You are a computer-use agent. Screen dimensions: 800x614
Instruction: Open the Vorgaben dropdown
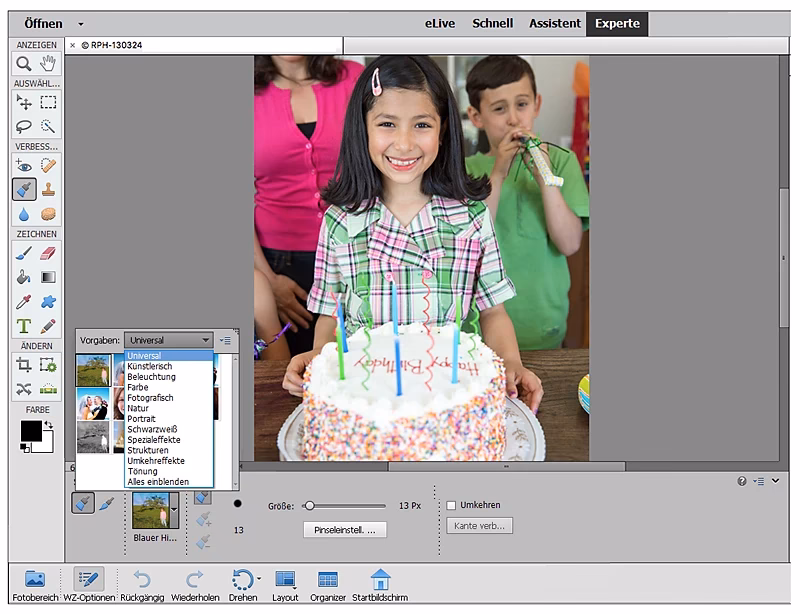(168, 340)
